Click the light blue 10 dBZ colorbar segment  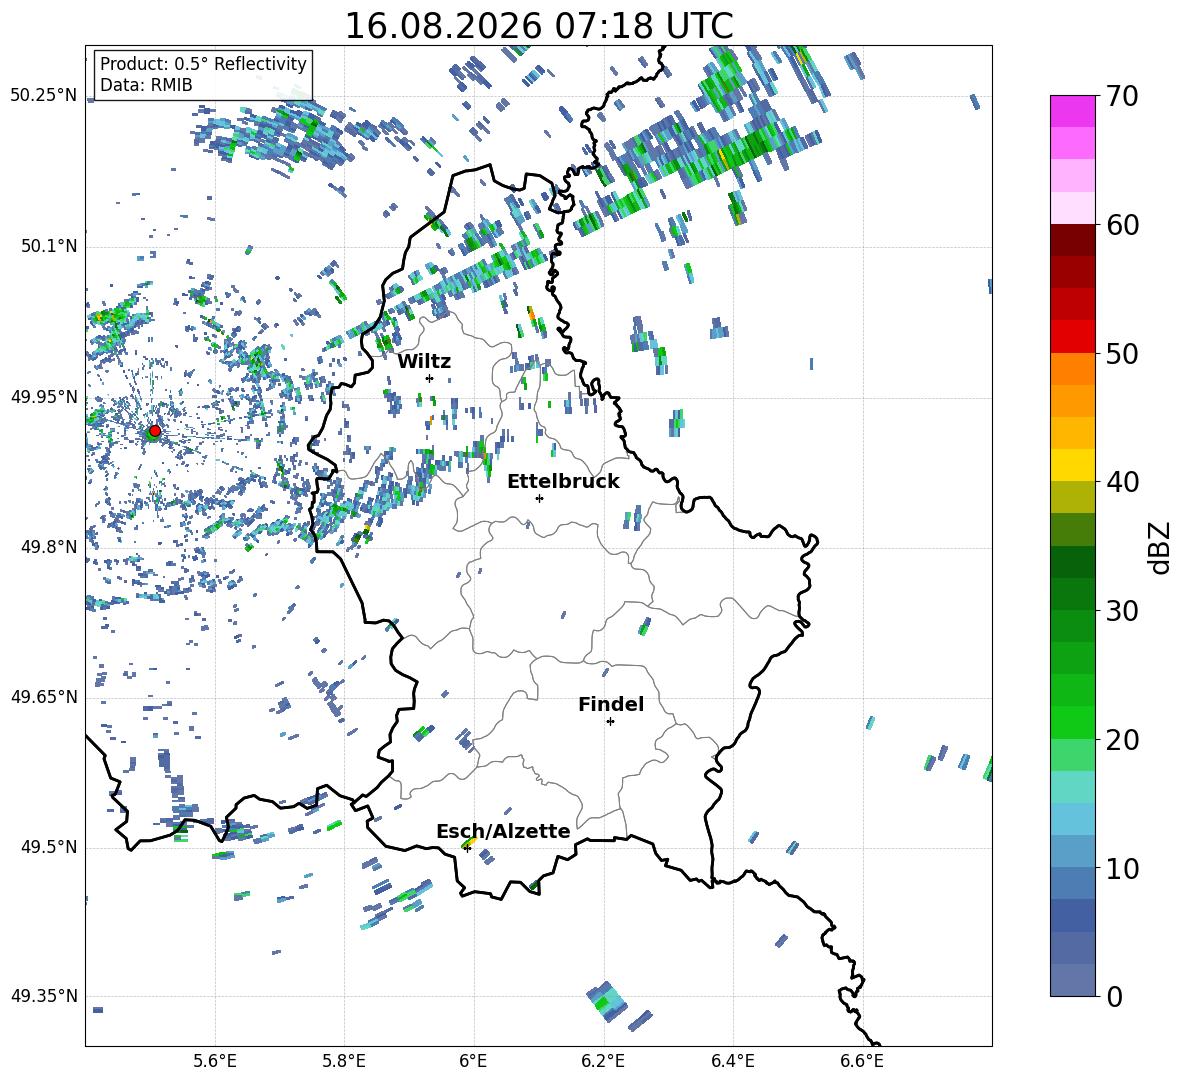tap(1072, 851)
